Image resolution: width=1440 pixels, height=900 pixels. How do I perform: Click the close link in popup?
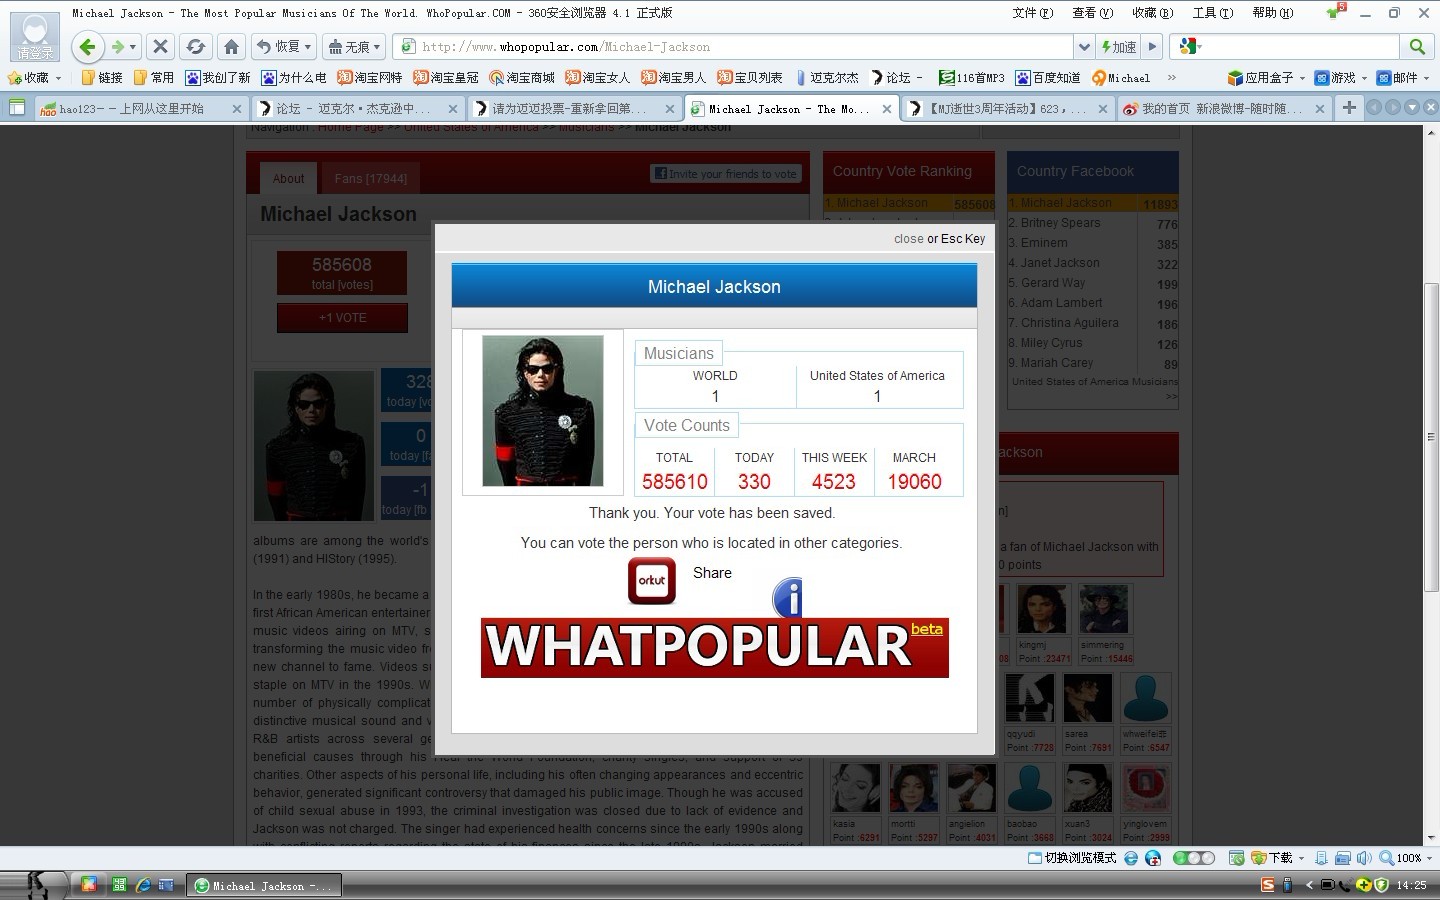[908, 239]
